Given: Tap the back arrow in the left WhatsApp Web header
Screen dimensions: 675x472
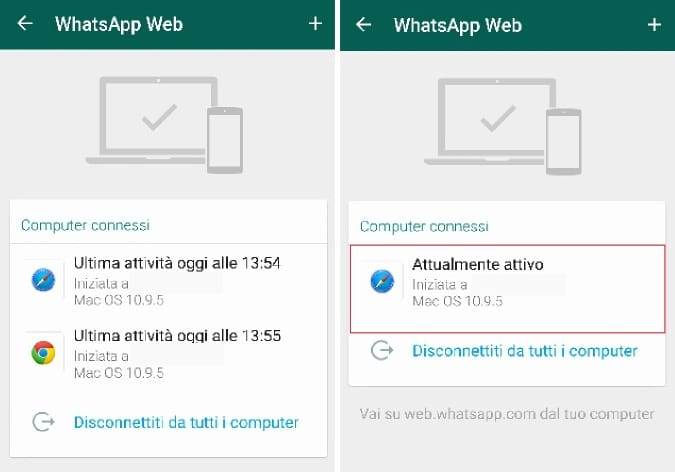Looking at the screenshot, I should click(x=25, y=23).
